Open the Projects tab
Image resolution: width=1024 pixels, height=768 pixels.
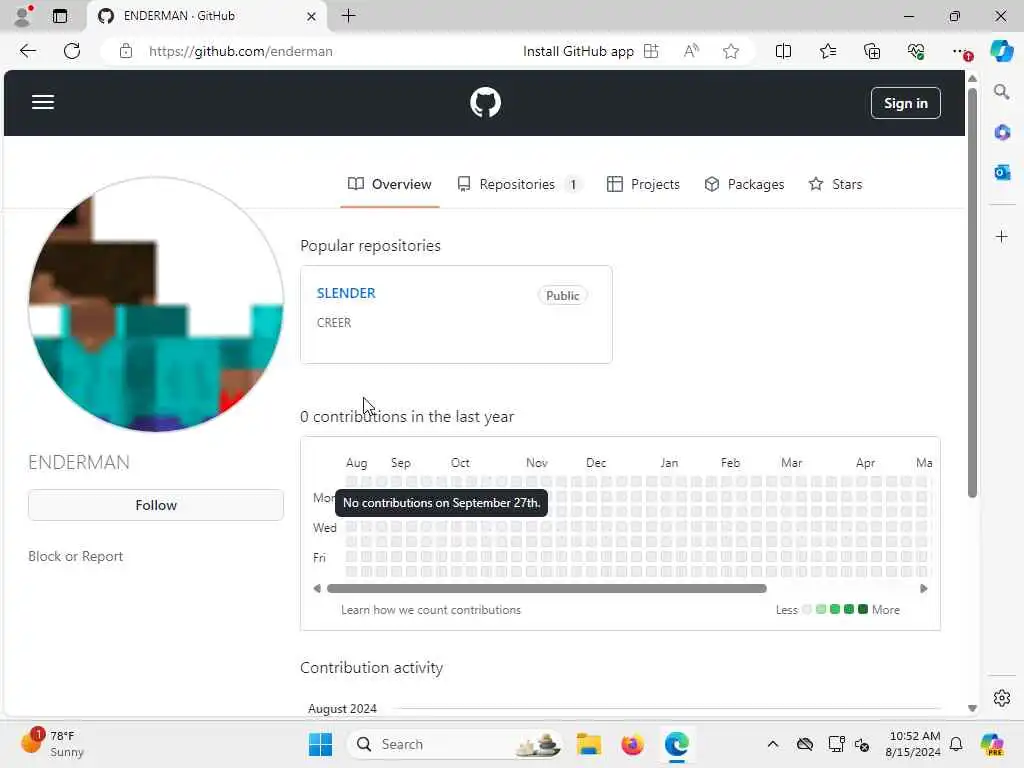click(643, 184)
